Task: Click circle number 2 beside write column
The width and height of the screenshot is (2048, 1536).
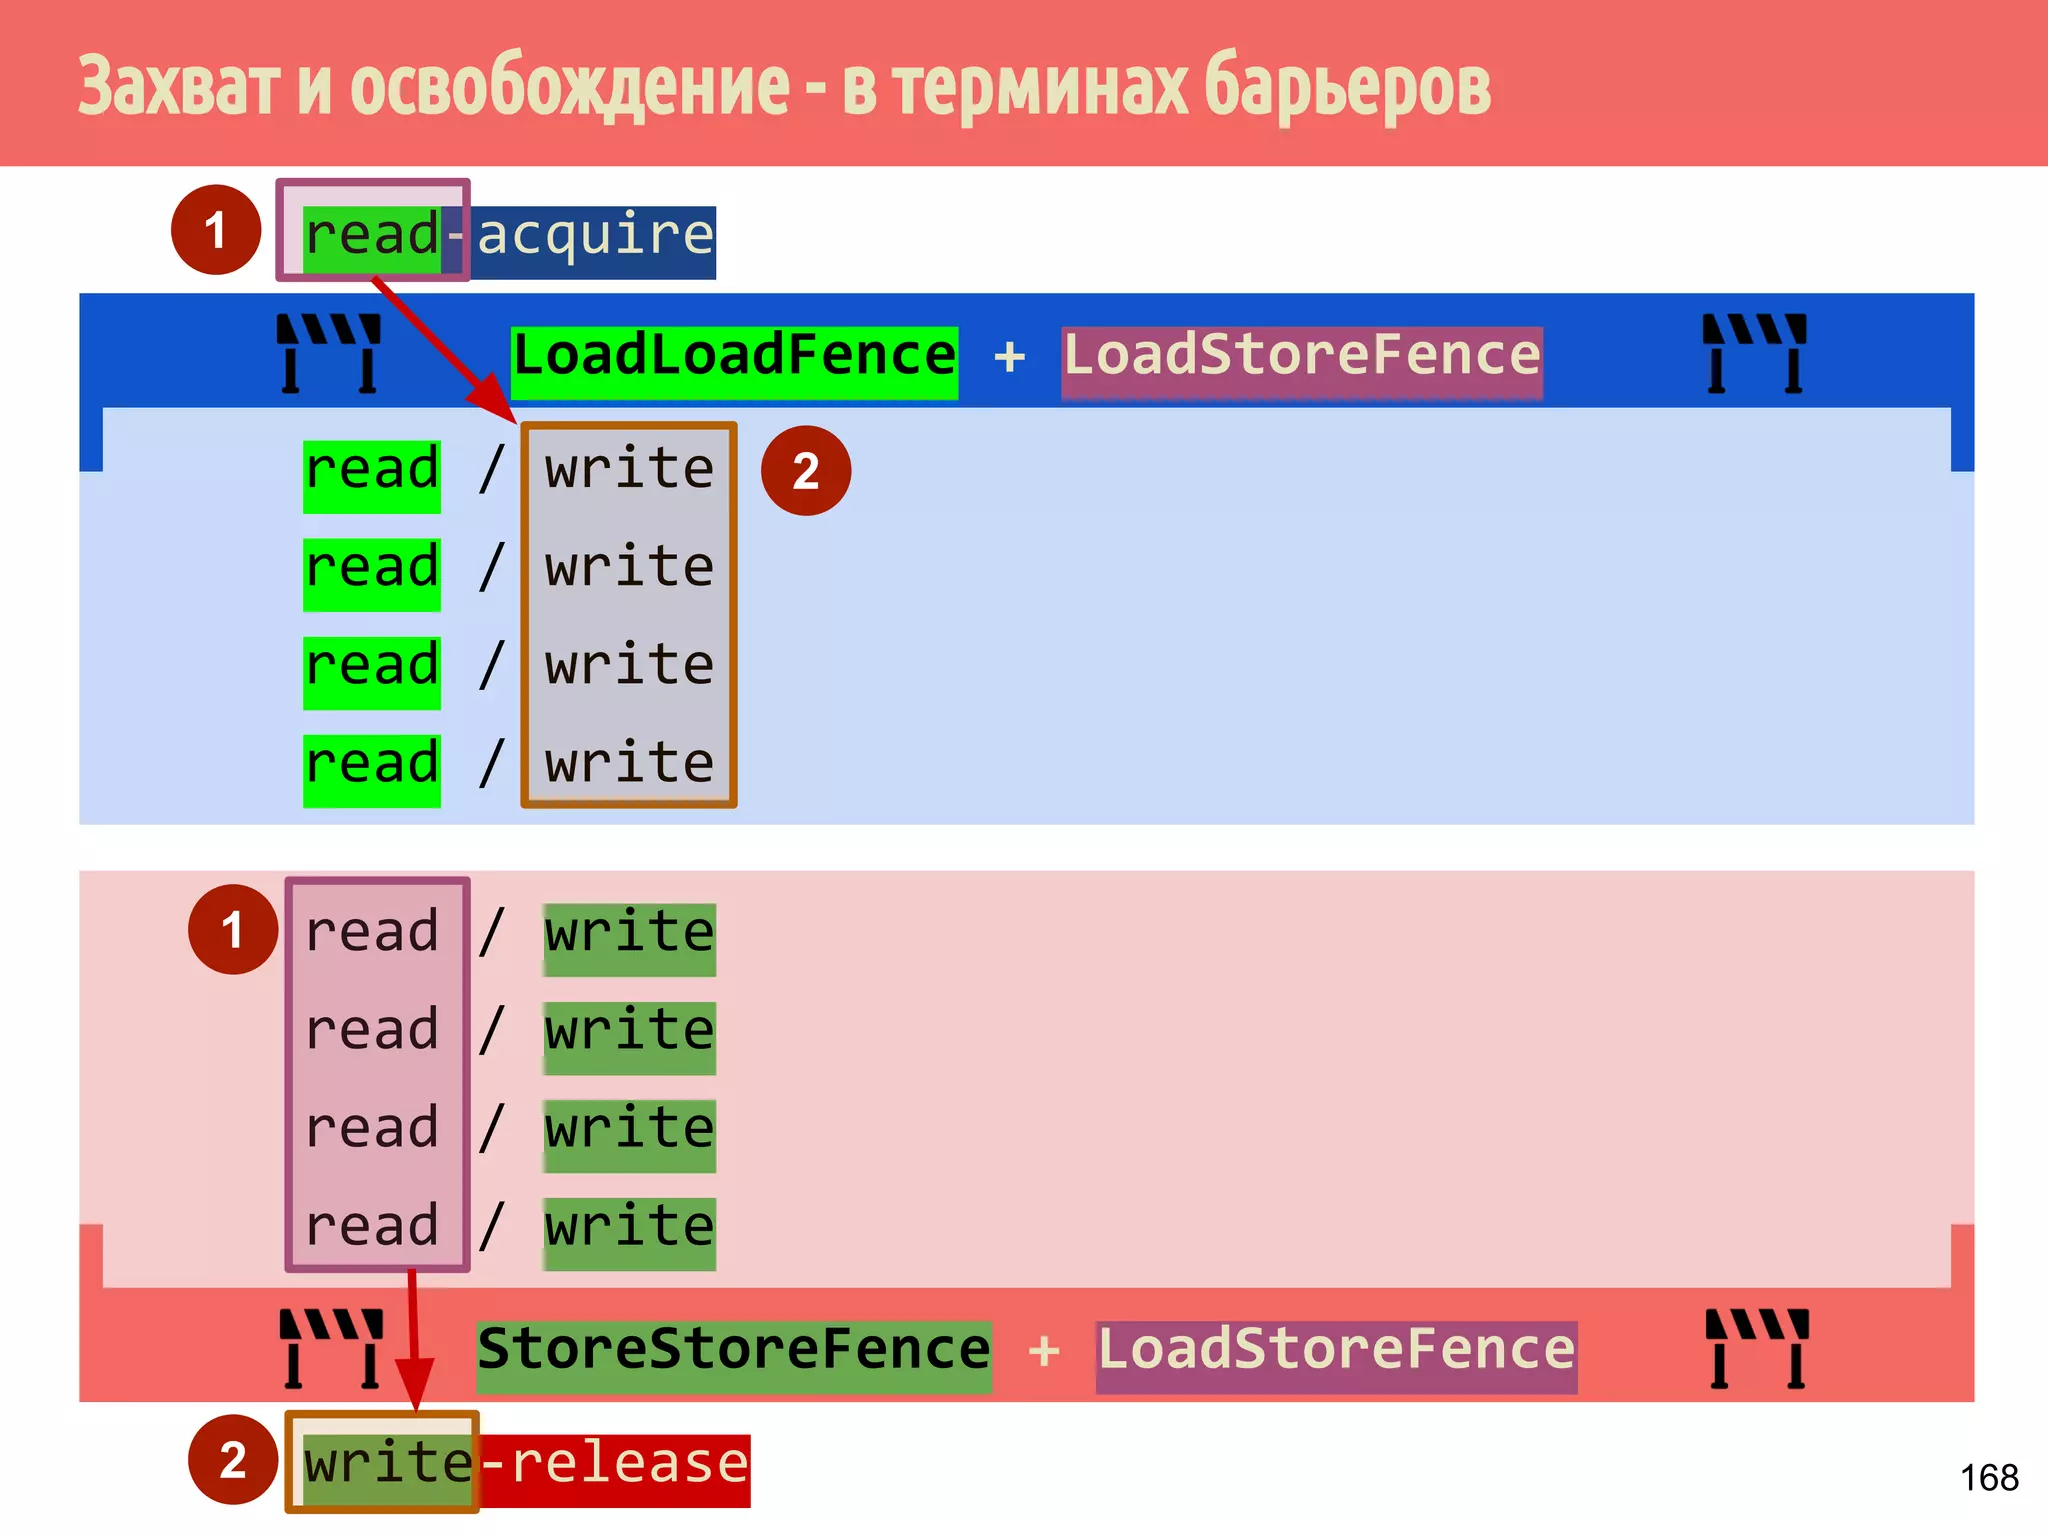Action: coord(806,471)
